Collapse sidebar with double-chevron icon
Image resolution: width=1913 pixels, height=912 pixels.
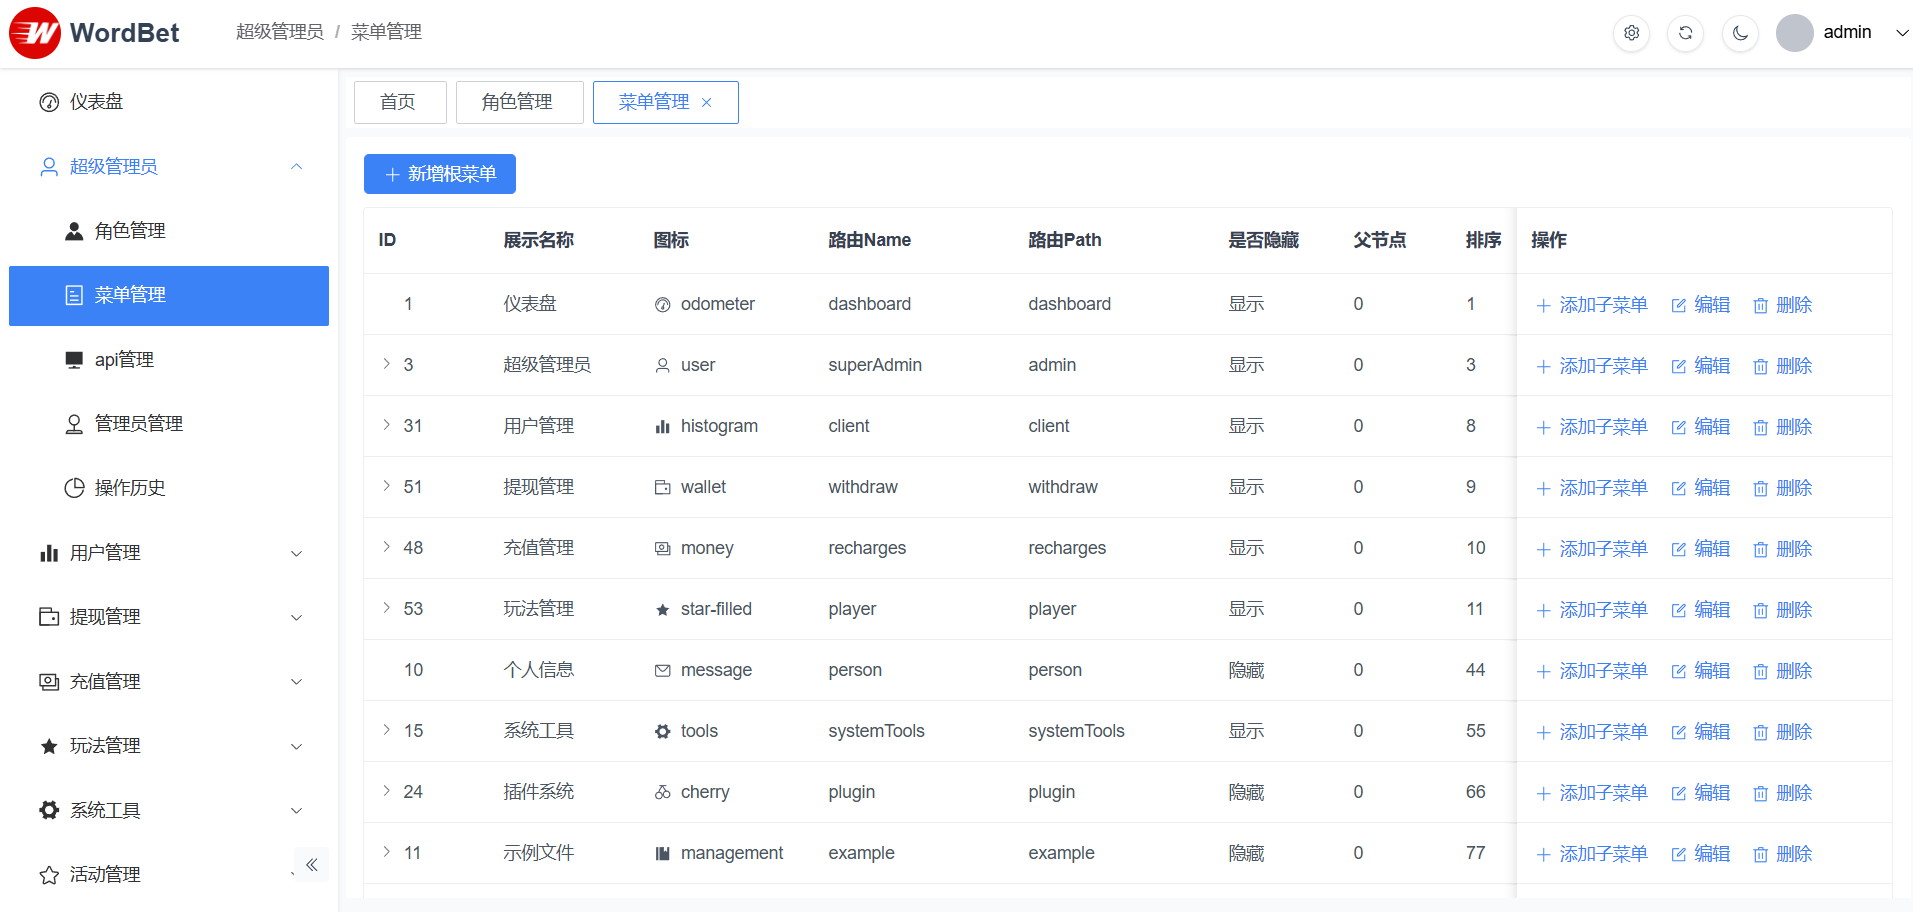pyautogui.click(x=311, y=865)
